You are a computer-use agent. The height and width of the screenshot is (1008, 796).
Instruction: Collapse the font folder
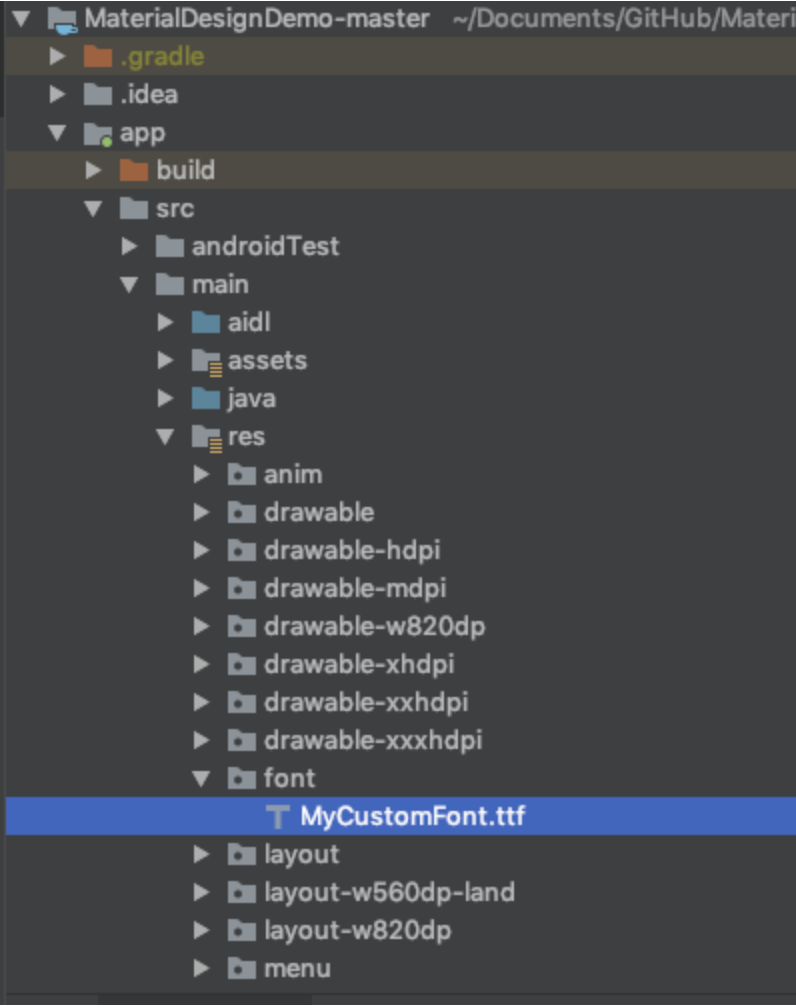[x=201, y=778]
